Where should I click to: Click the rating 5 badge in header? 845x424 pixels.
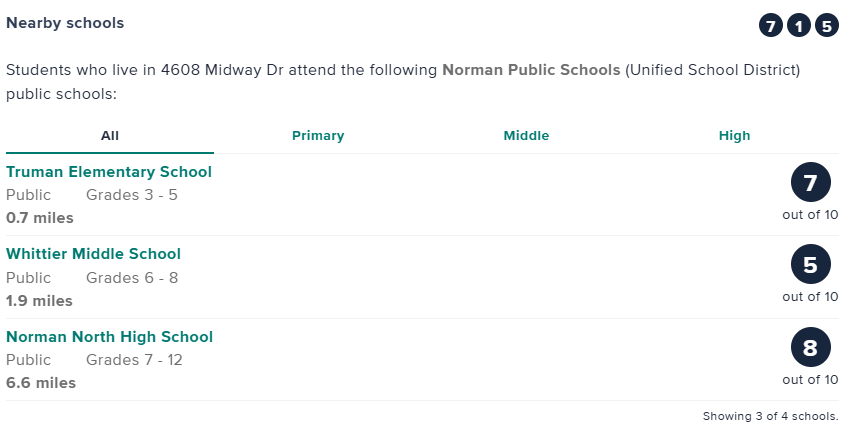[x=826, y=26]
